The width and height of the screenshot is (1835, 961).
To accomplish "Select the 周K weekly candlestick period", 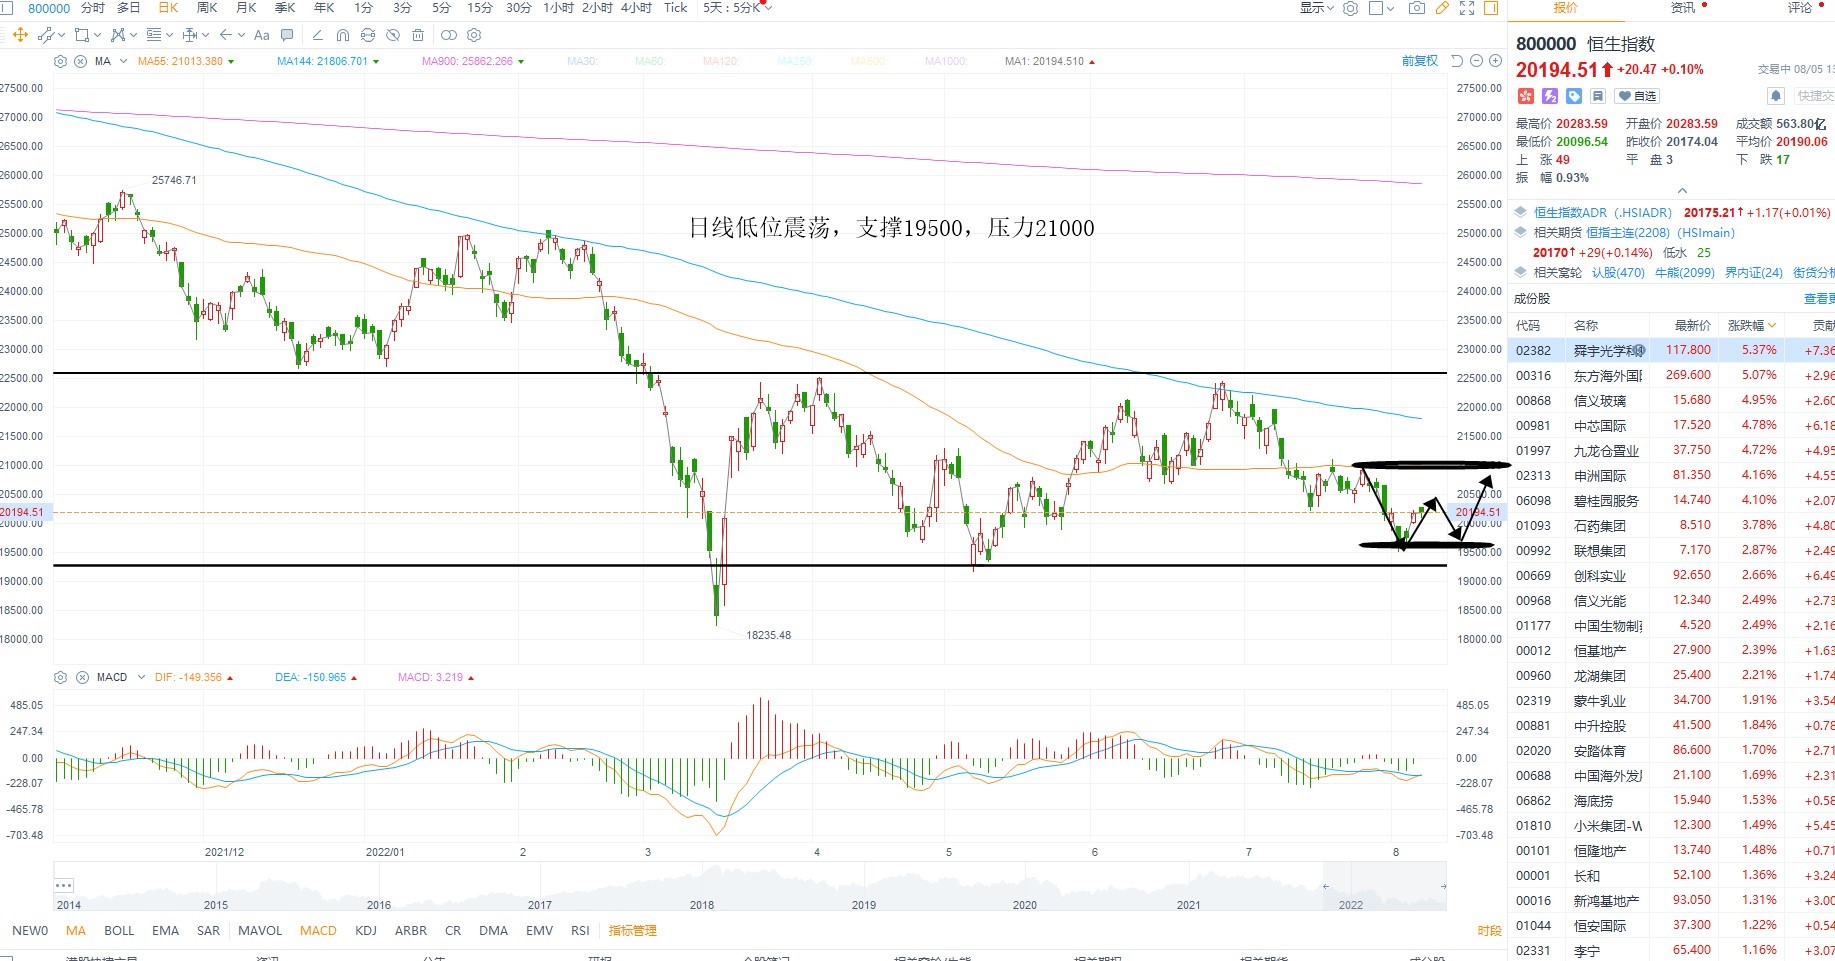I will (x=207, y=8).
